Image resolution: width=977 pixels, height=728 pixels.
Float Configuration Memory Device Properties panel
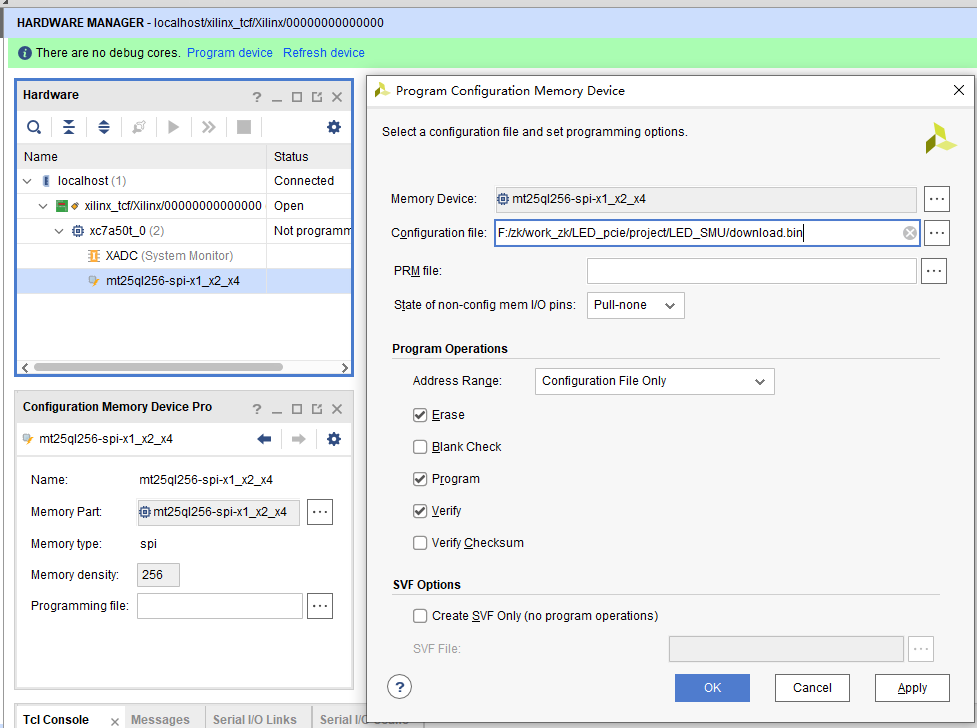pos(317,409)
